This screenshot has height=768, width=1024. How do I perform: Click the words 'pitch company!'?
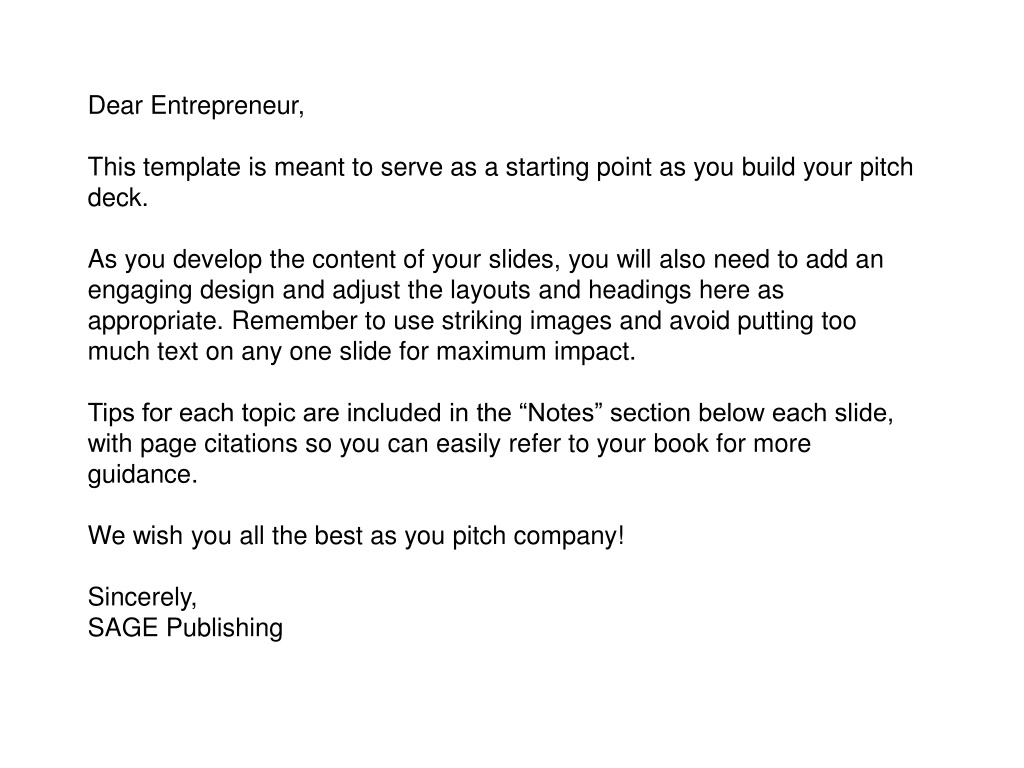point(539,536)
